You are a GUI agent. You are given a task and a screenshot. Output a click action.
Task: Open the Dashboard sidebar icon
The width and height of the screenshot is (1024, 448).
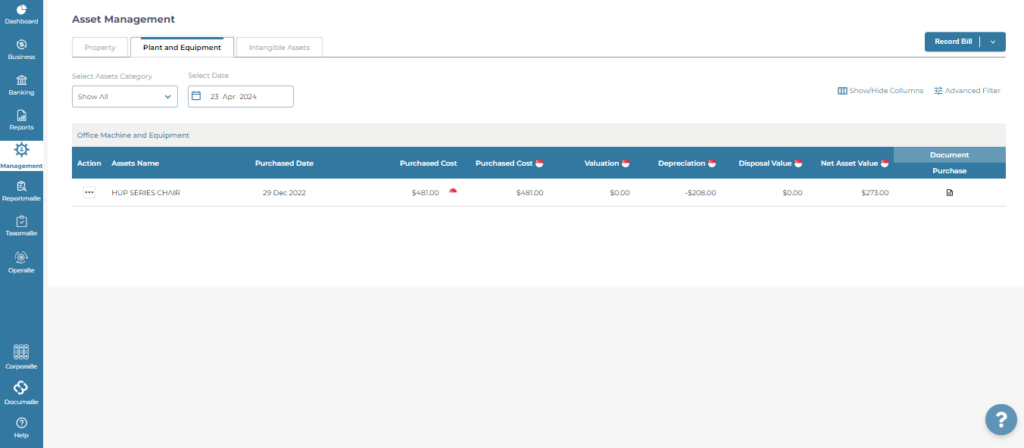click(x=21, y=11)
